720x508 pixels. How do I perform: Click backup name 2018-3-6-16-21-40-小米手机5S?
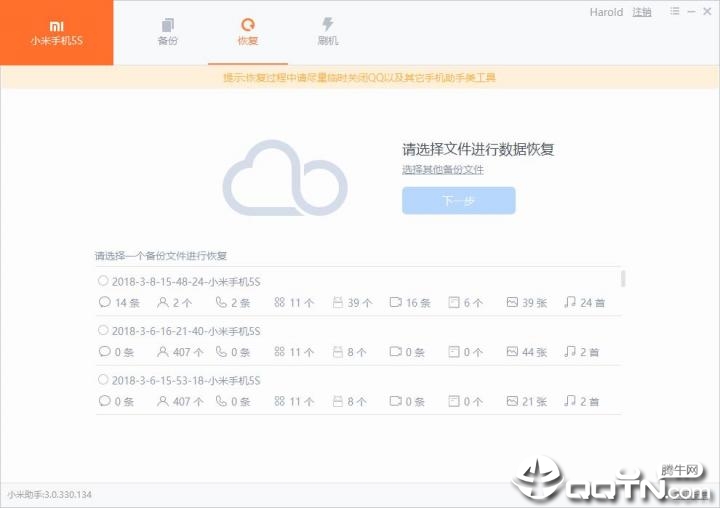tap(186, 331)
